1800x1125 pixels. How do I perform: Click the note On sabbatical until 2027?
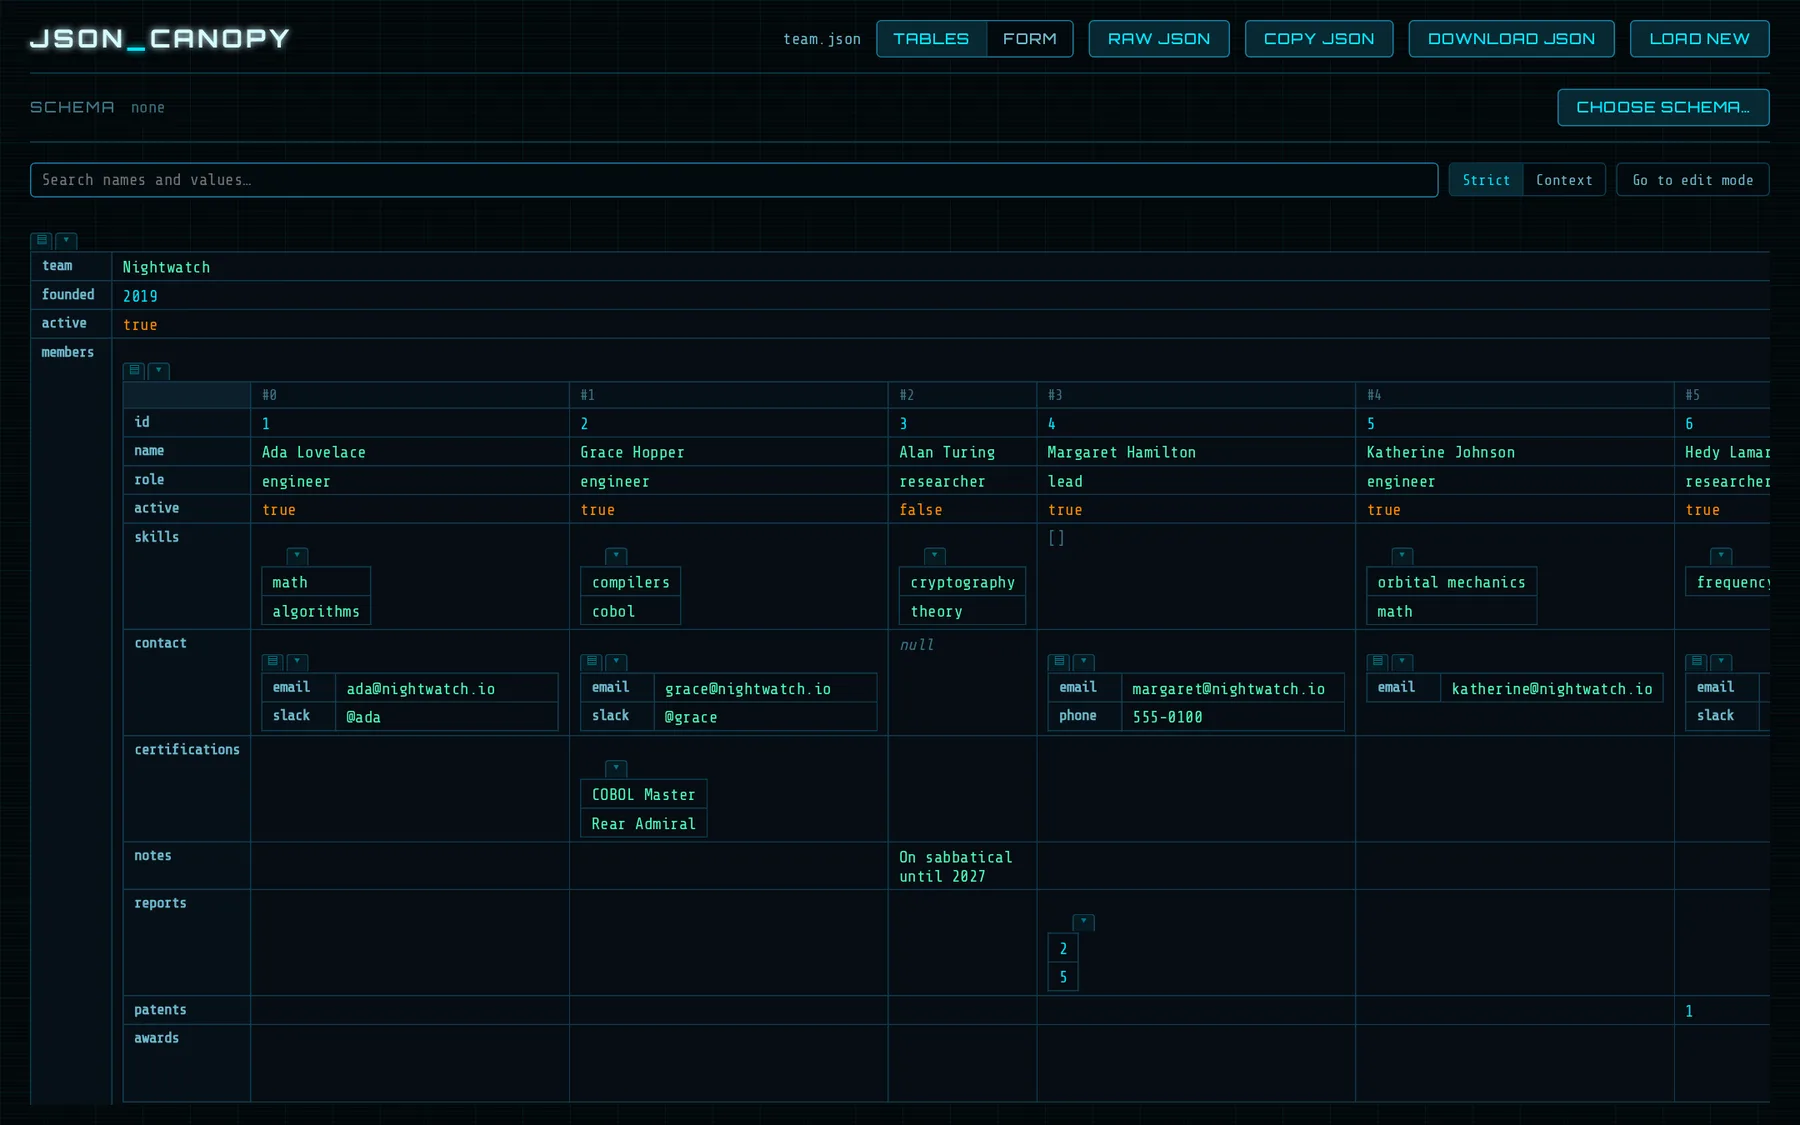955,866
